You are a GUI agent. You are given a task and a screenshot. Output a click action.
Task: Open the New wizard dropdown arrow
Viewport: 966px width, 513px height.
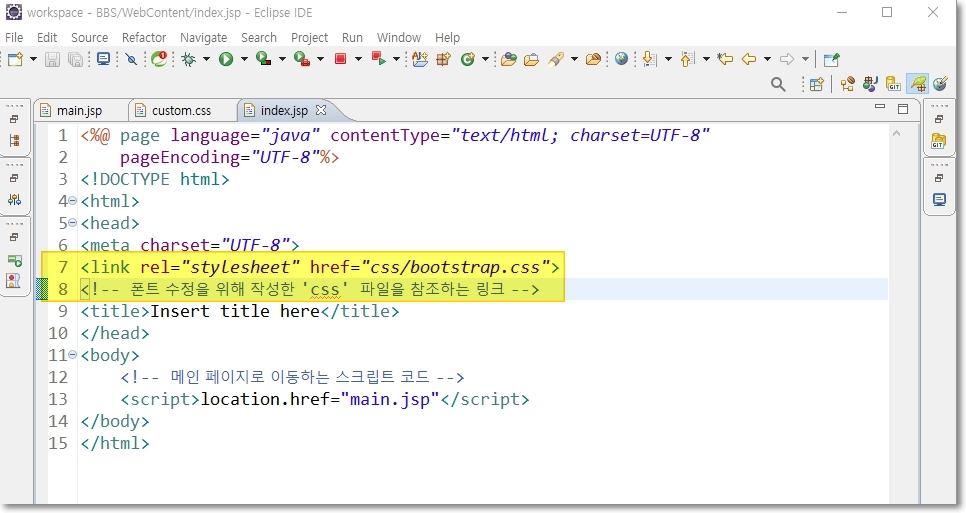(x=33, y=59)
